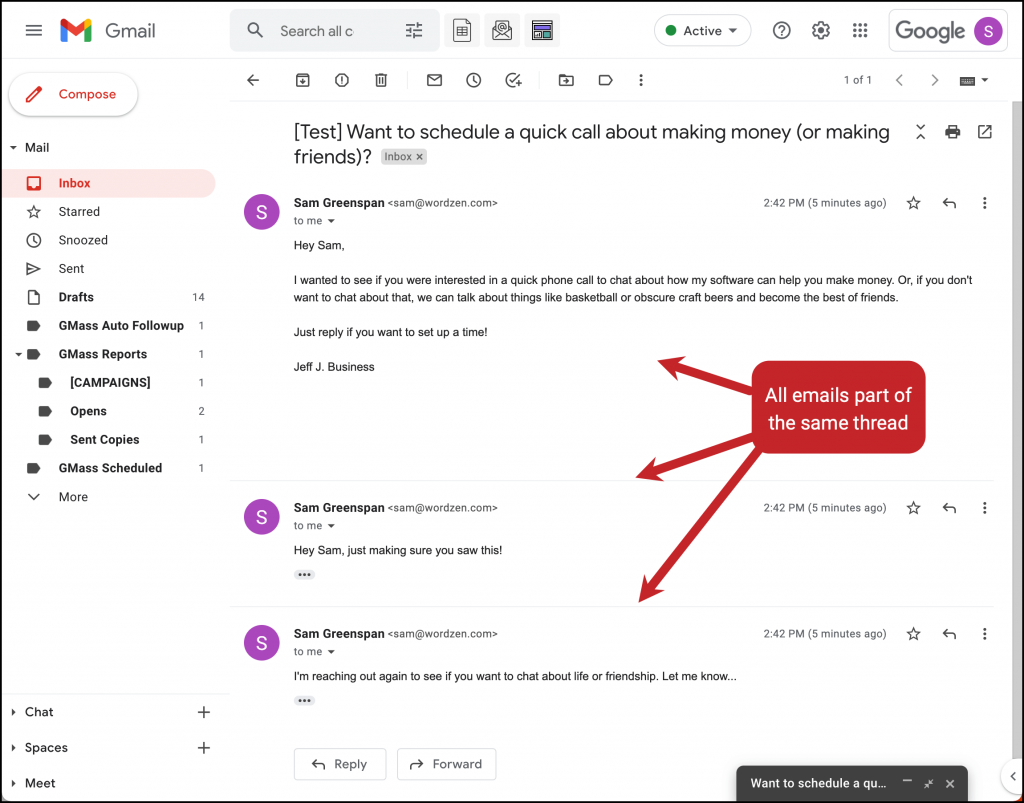
Task: Snooze the email using the clock icon
Action: click(x=473, y=80)
